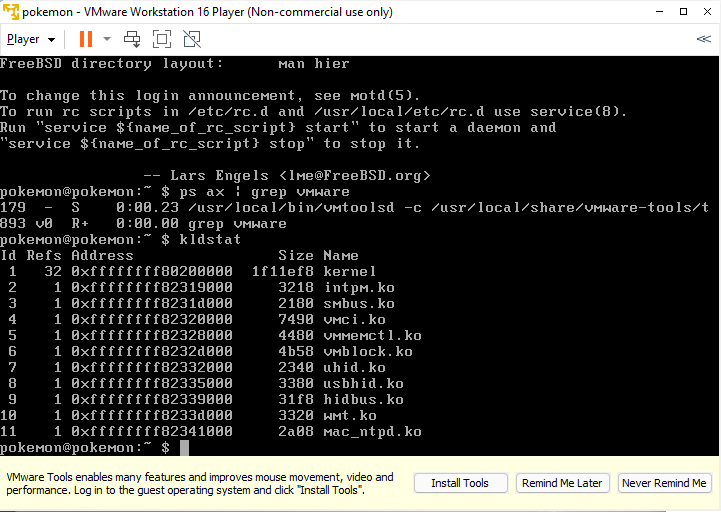
Task: Click the 'Refs' column header
Action: click(x=44, y=255)
